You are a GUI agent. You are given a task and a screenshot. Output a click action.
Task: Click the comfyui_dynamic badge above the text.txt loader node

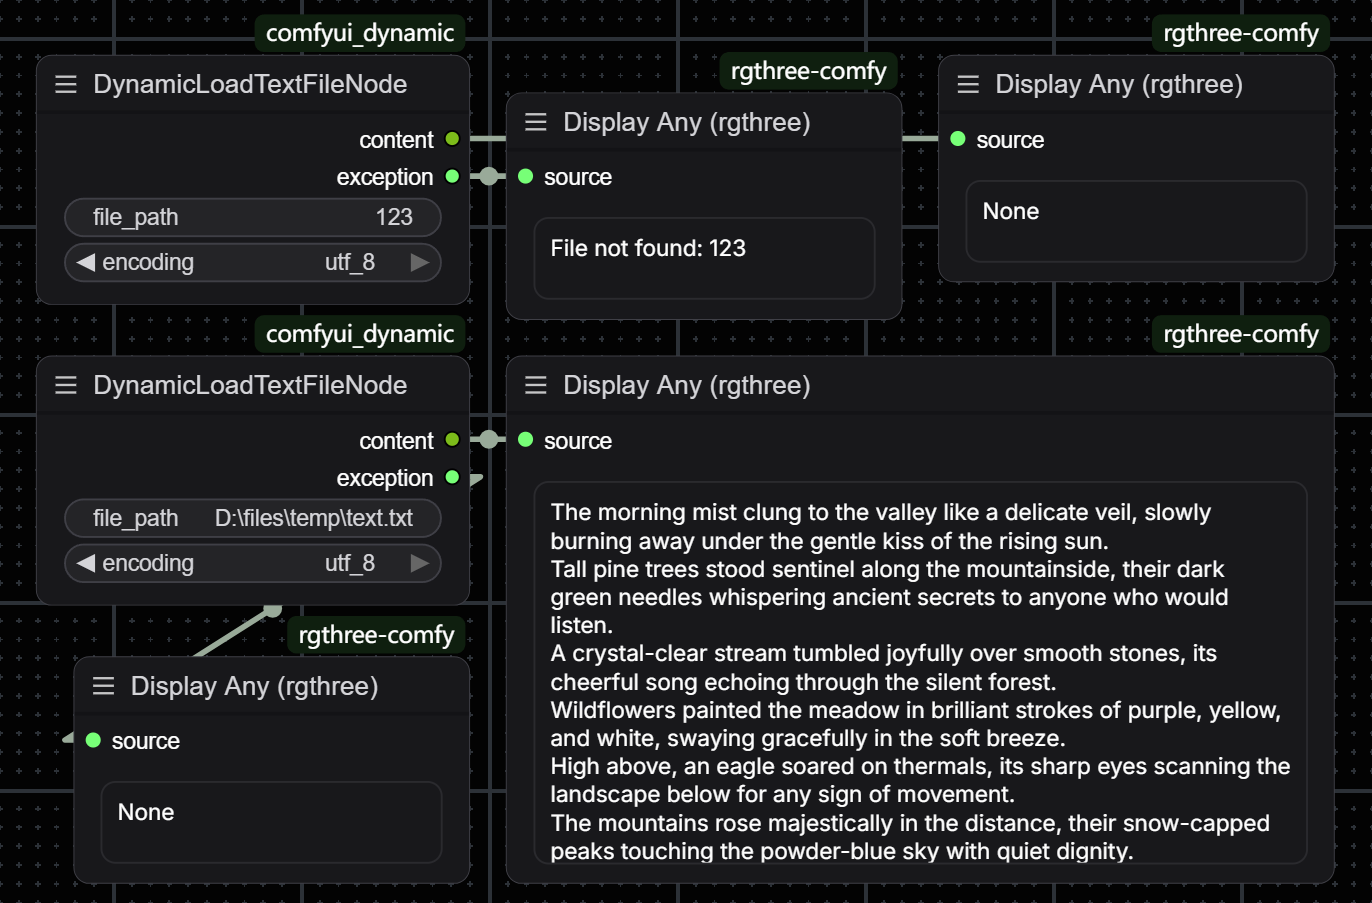click(x=360, y=334)
